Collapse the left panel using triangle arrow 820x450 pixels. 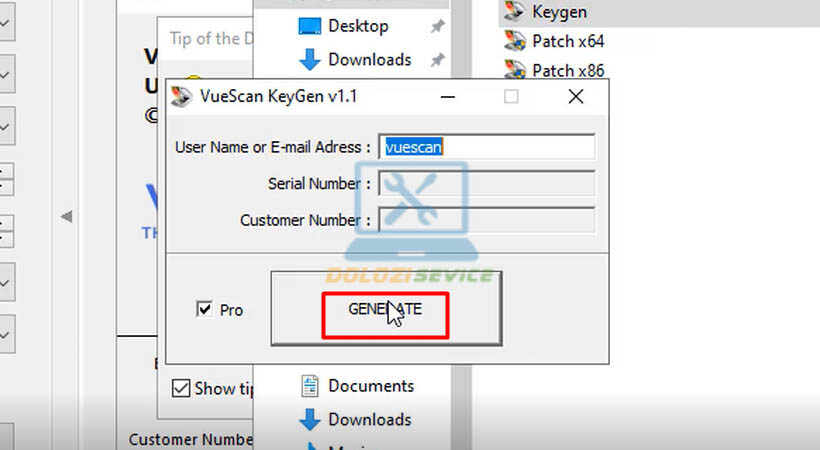[x=67, y=216]
